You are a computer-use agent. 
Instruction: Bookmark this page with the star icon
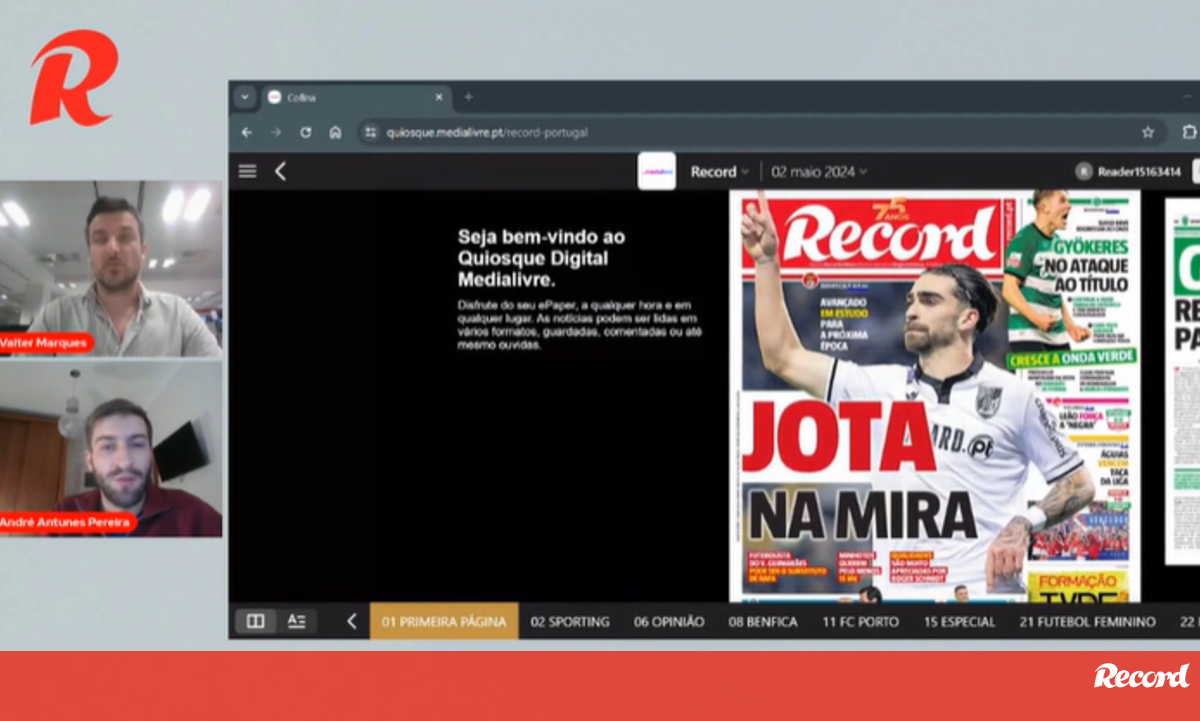1148,132
